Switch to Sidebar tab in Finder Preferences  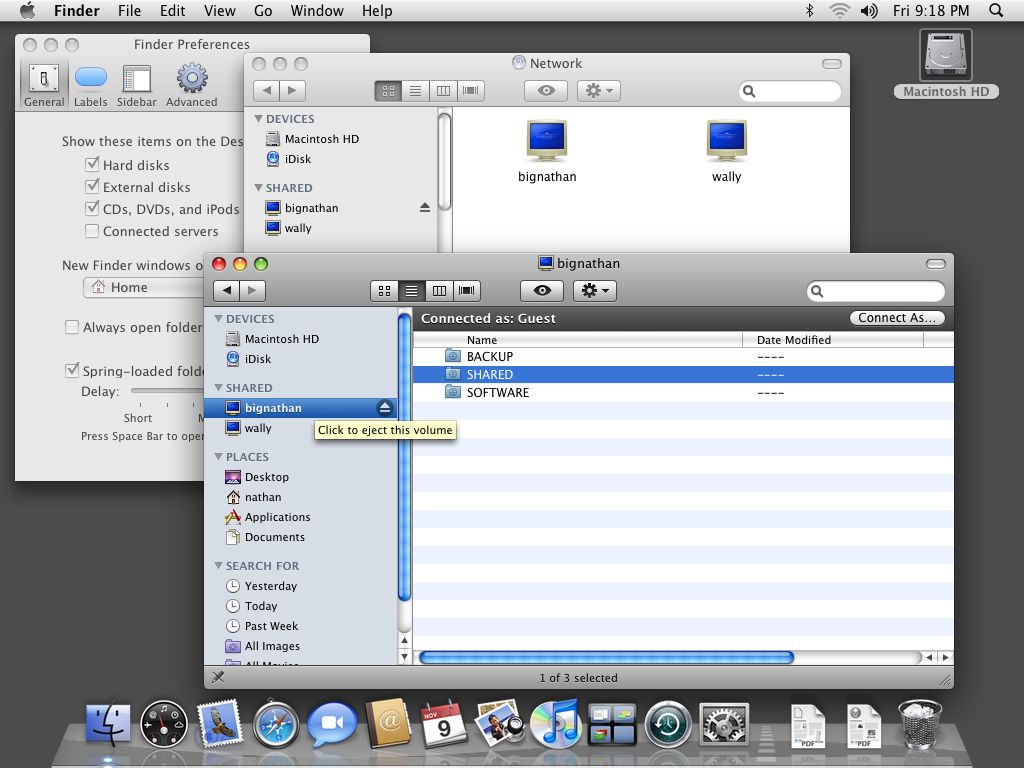tap(136, 86)
